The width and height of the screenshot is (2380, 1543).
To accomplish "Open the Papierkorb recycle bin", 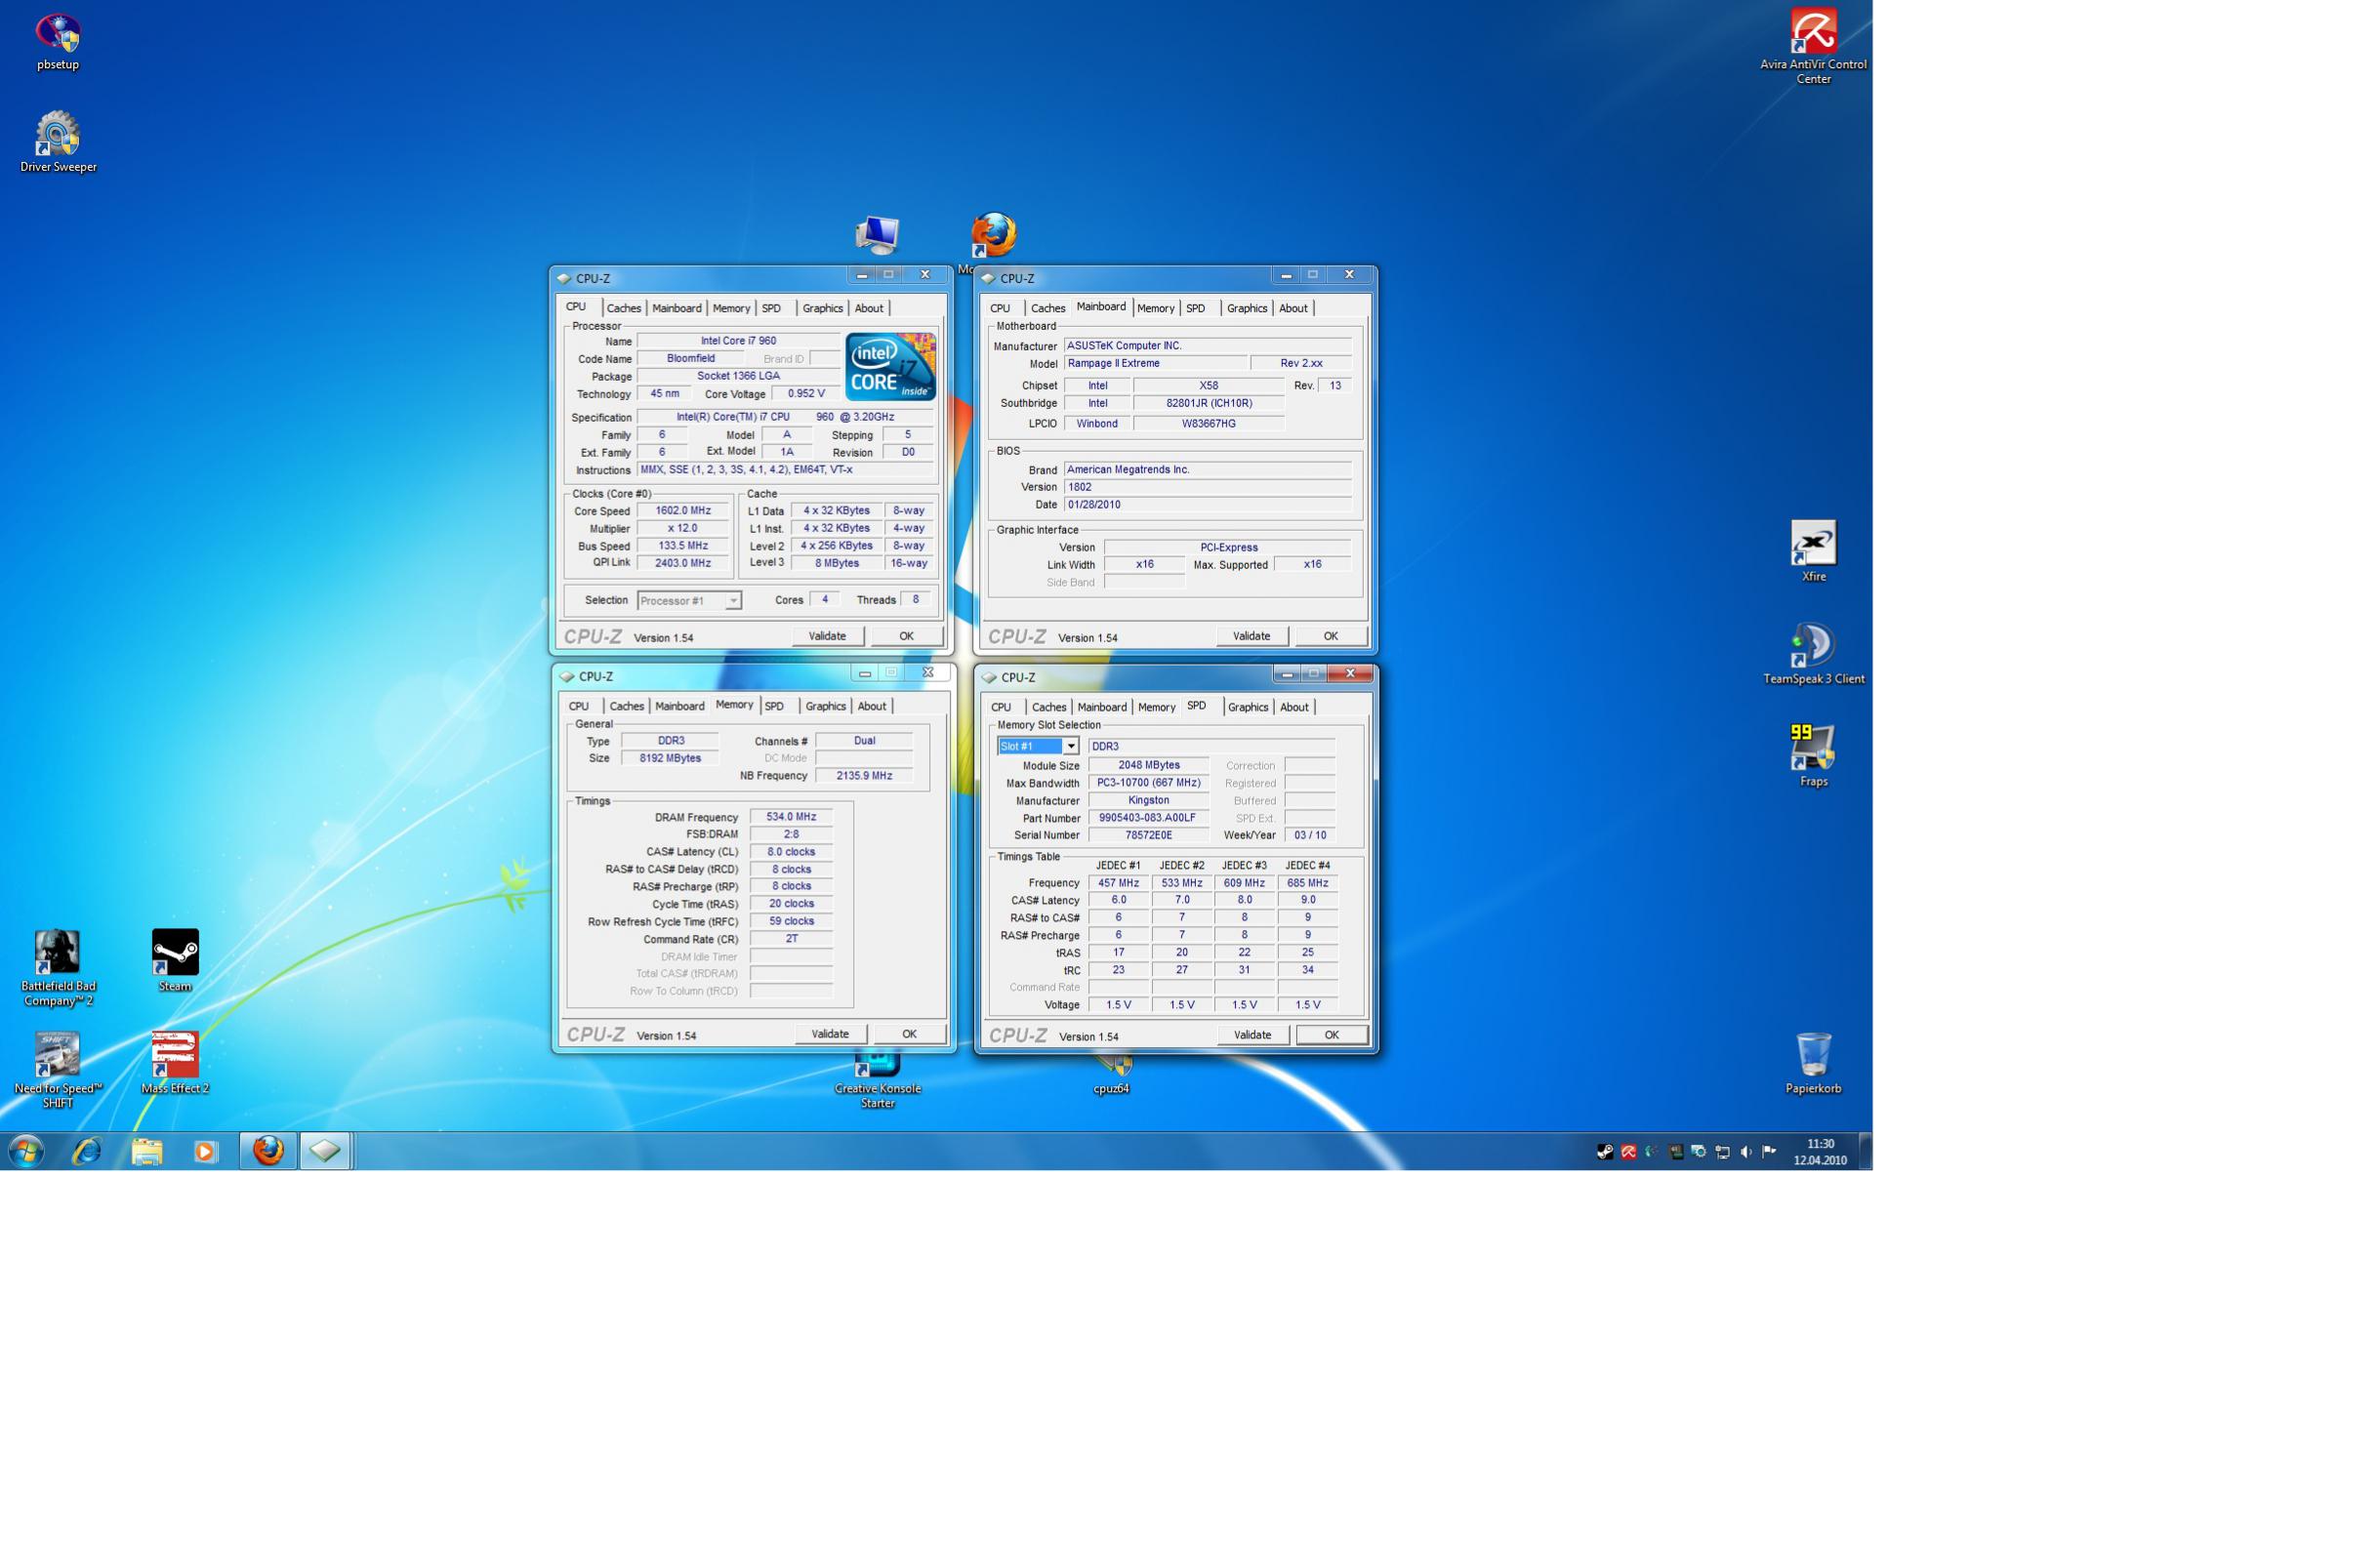I will pyautogui.click(x=1812, y=1055).
